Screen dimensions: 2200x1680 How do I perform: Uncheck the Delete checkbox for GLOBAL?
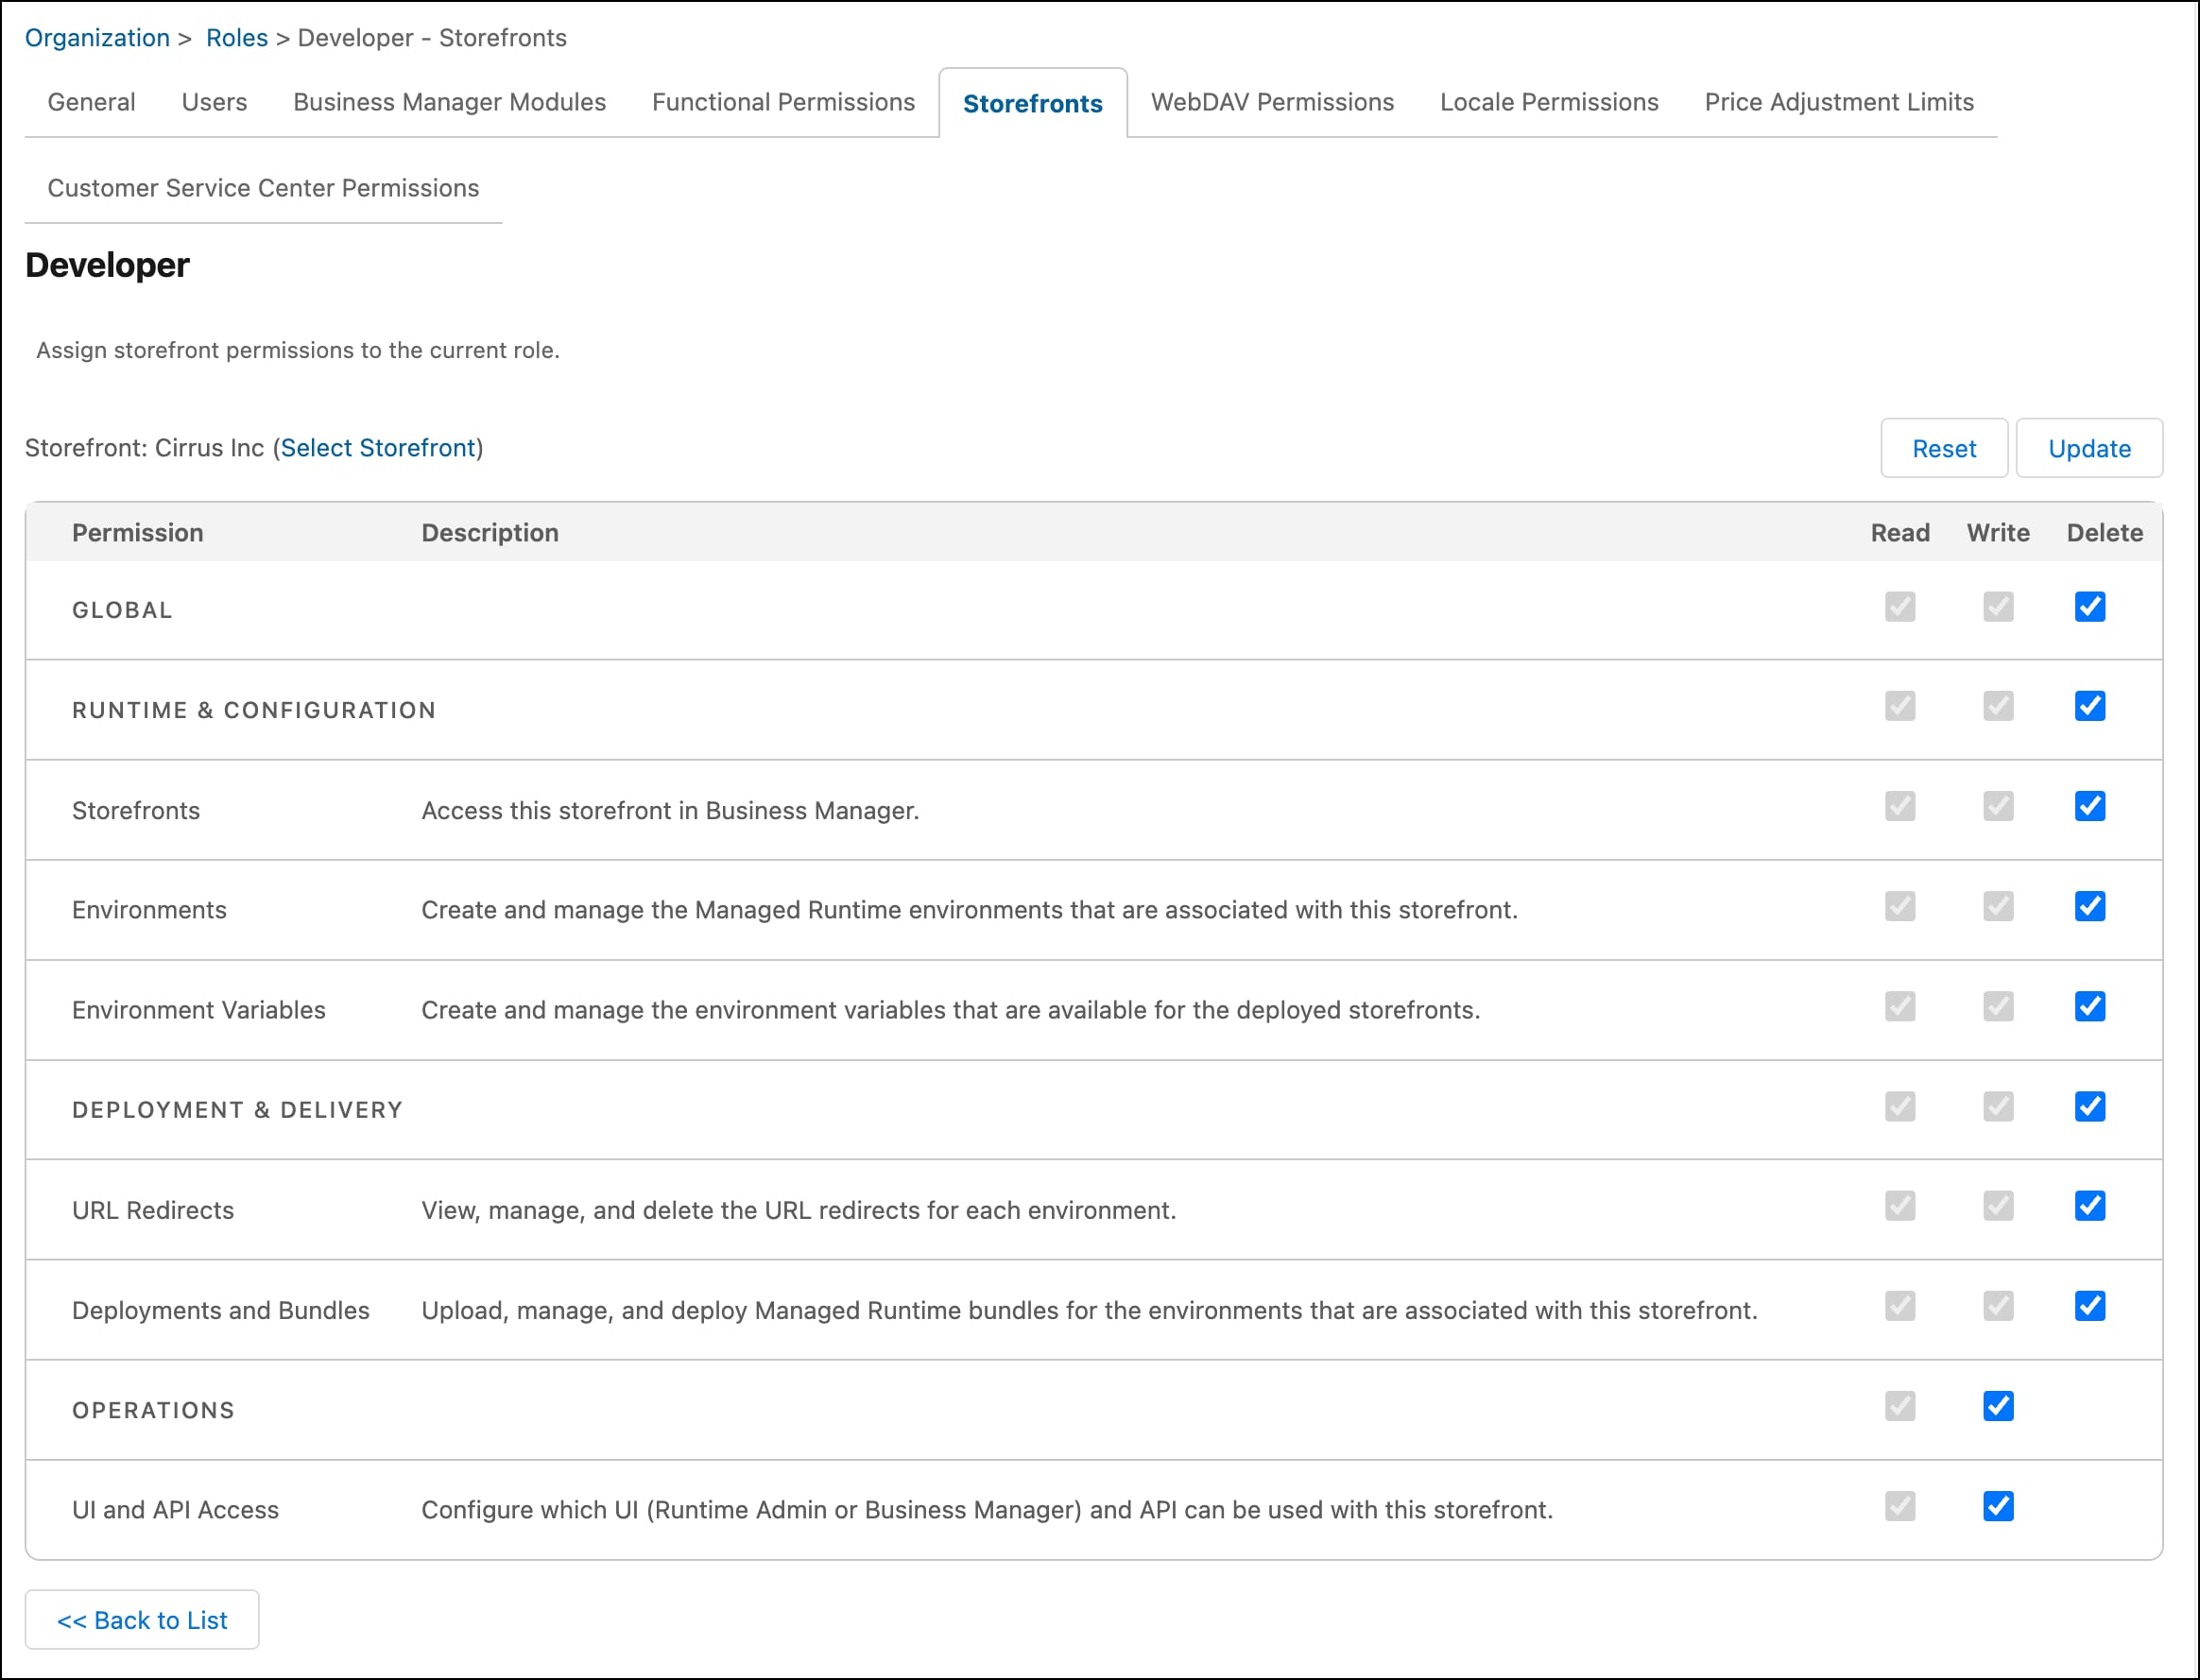click(2089, 607)
